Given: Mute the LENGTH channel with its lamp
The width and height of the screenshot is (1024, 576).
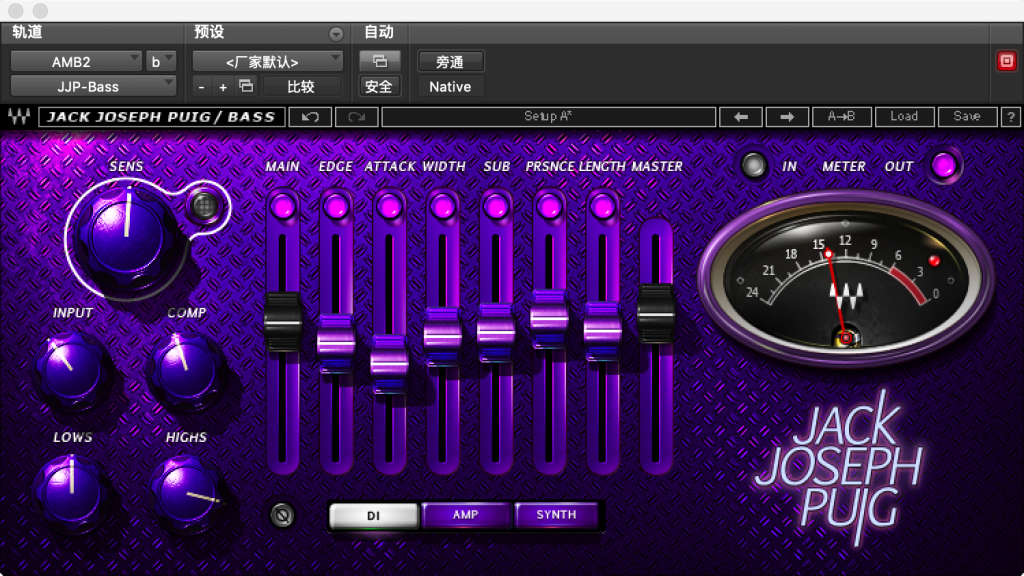Looking at the screenshot, I should pyautogui.click(x=602, y=208).
